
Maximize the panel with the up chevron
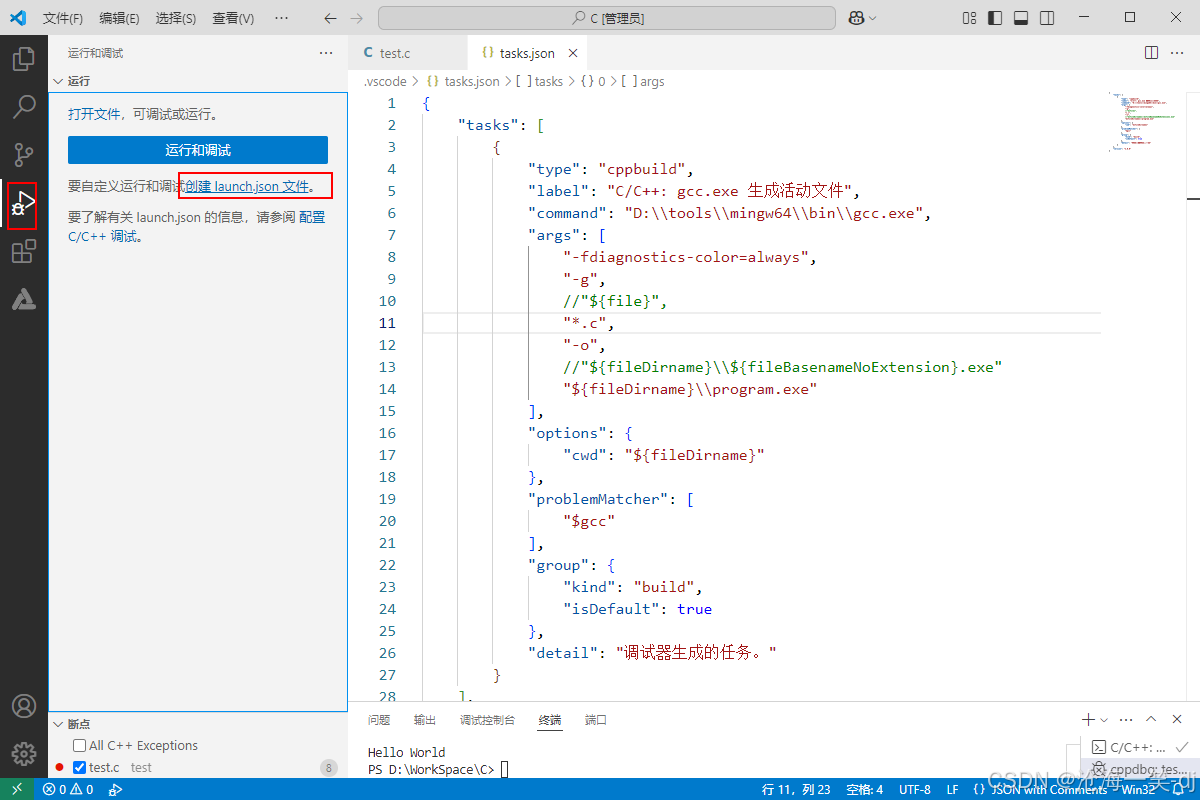point(1151,719)
